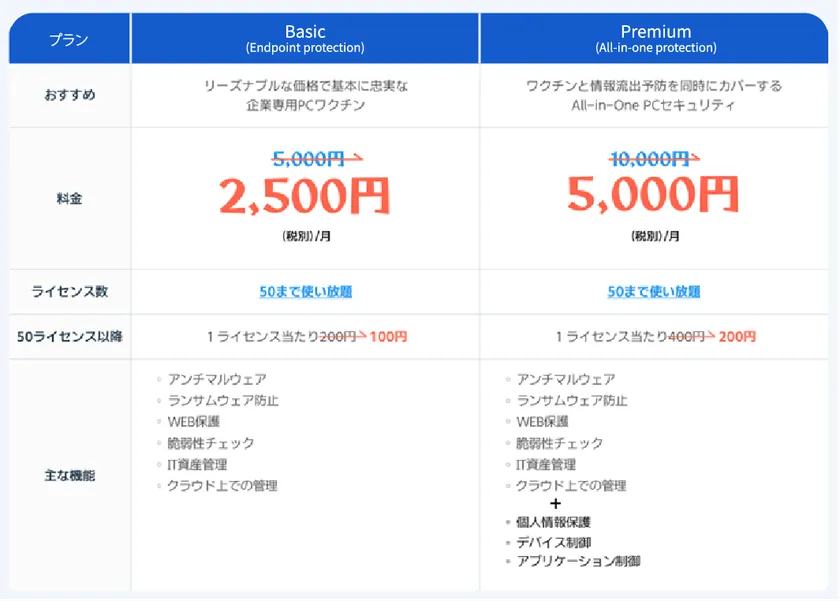Click the "プラン" header cell
Image resolution: width=840 pixels, height=601 pixels.
pyautogui.click(x=69, y=40)
